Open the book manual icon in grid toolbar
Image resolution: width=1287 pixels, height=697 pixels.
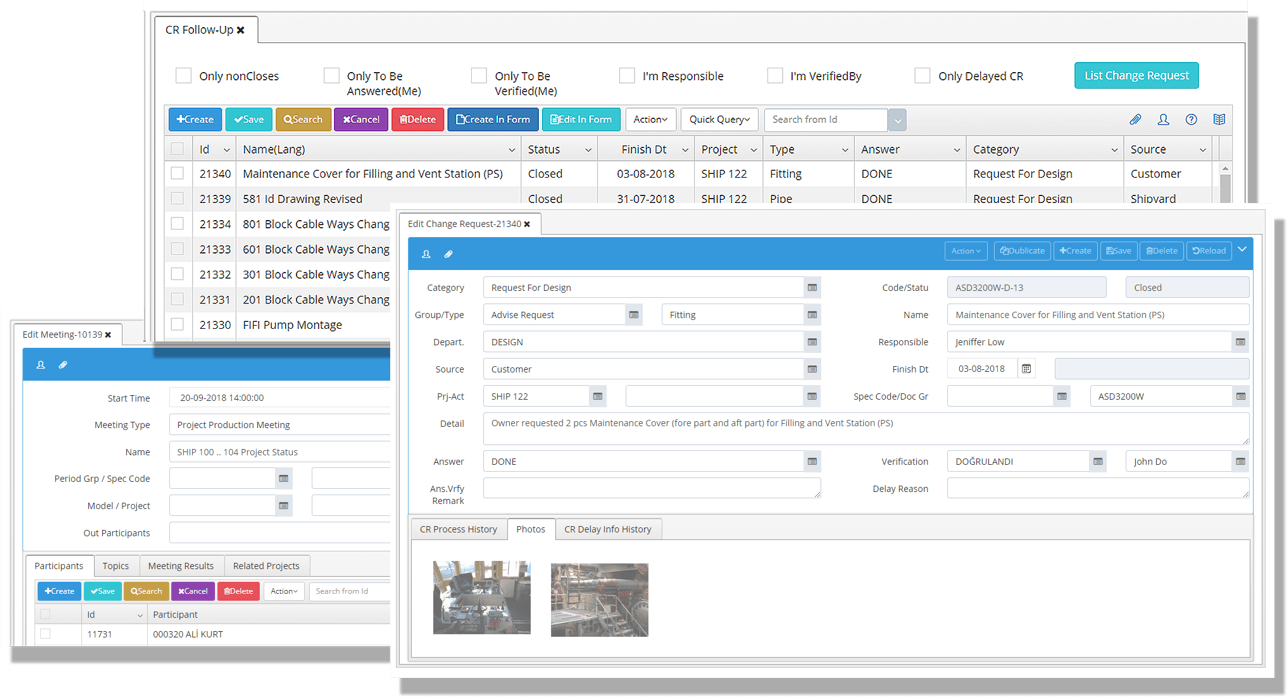coord(1219,120)
